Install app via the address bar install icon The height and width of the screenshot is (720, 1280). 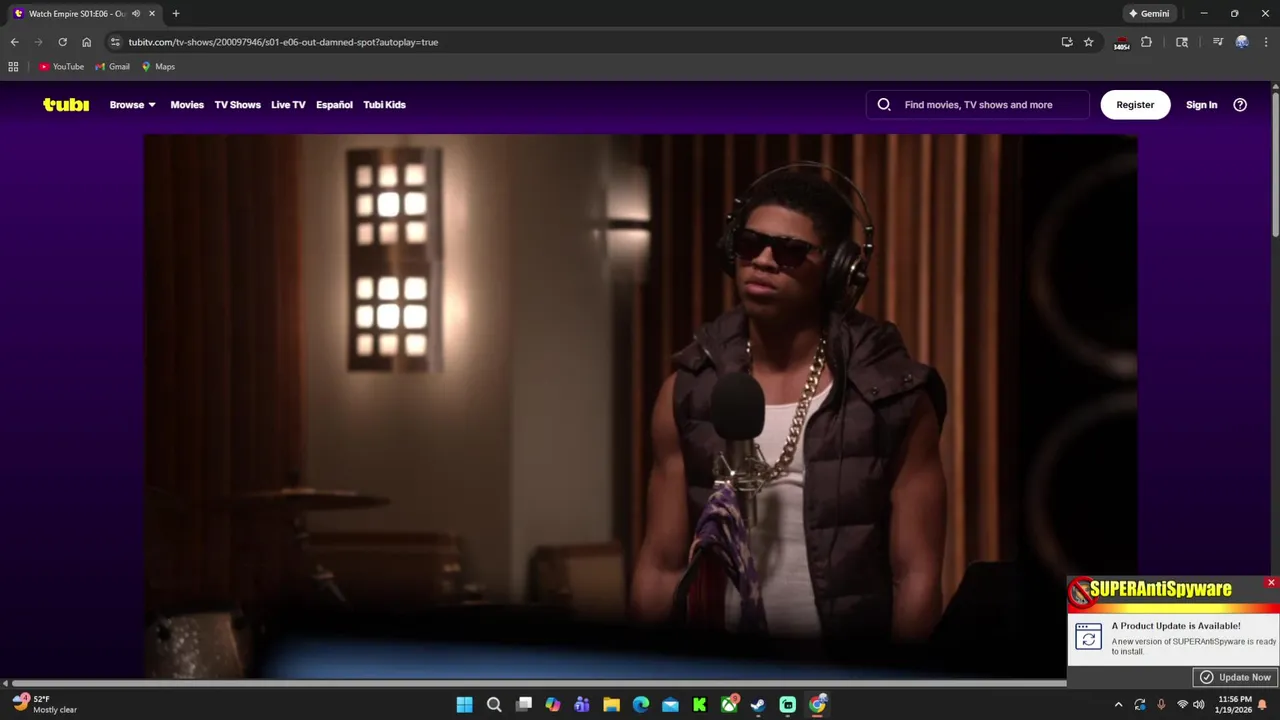pos(1067,42)
